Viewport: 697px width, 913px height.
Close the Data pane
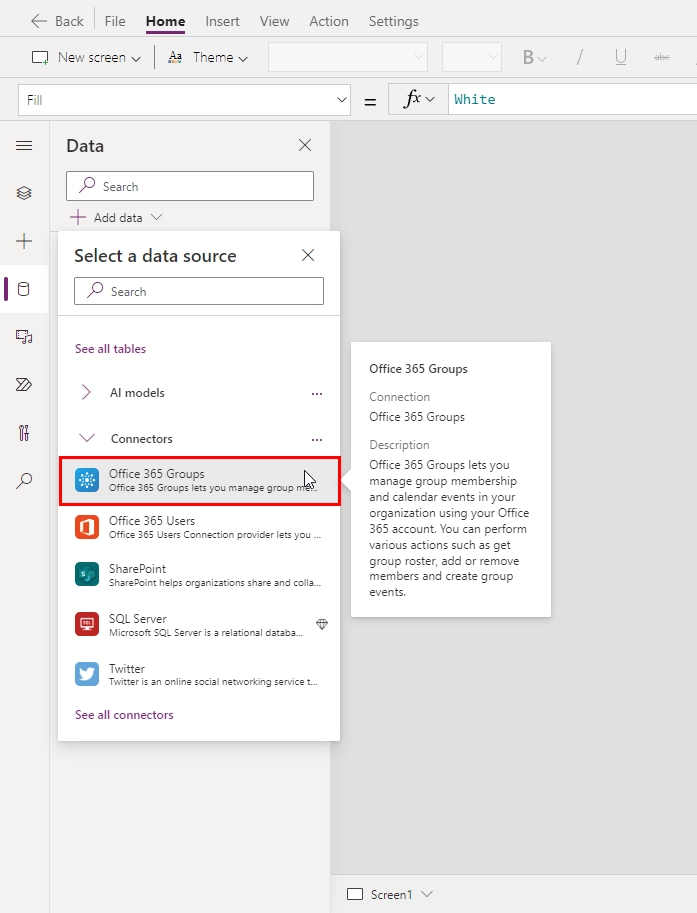[305, 145]
